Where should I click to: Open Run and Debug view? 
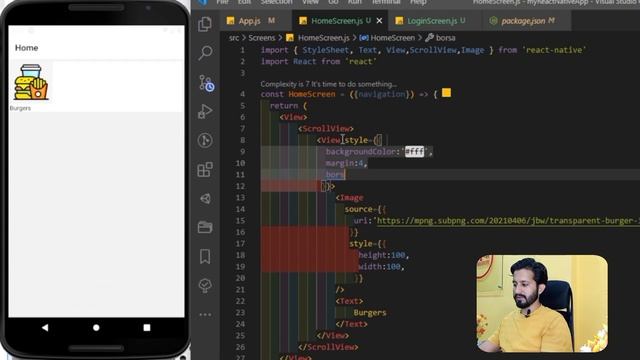click(205, 111)
